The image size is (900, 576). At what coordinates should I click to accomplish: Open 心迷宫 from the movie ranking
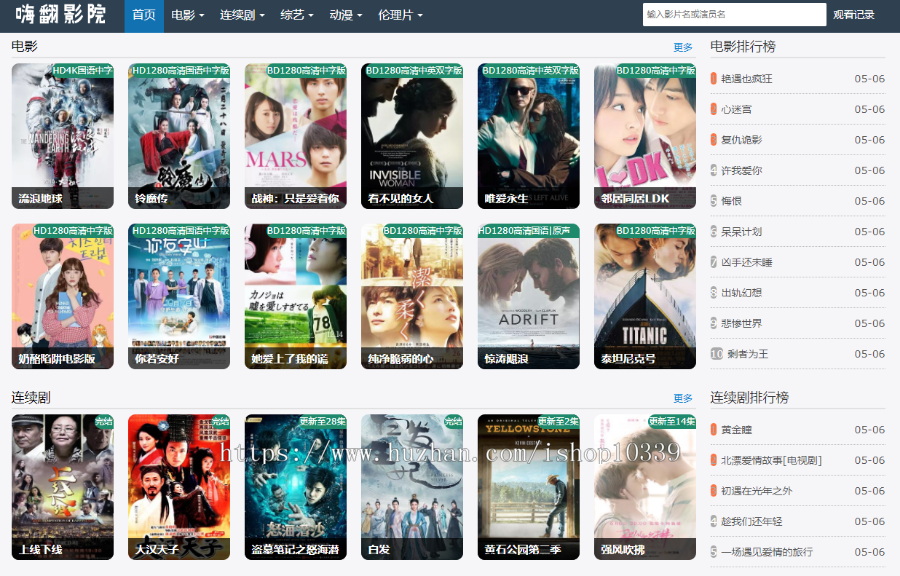(x=736, y=109)
